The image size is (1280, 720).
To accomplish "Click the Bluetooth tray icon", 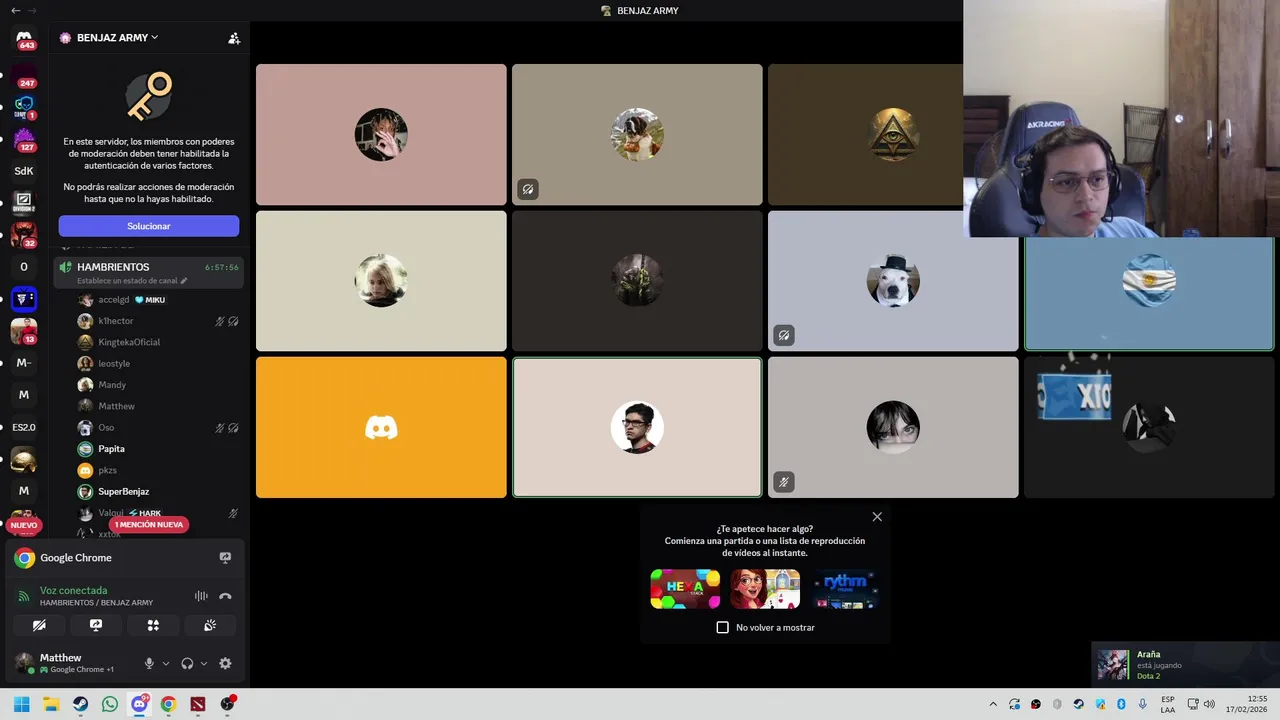I will (1121, 704).
